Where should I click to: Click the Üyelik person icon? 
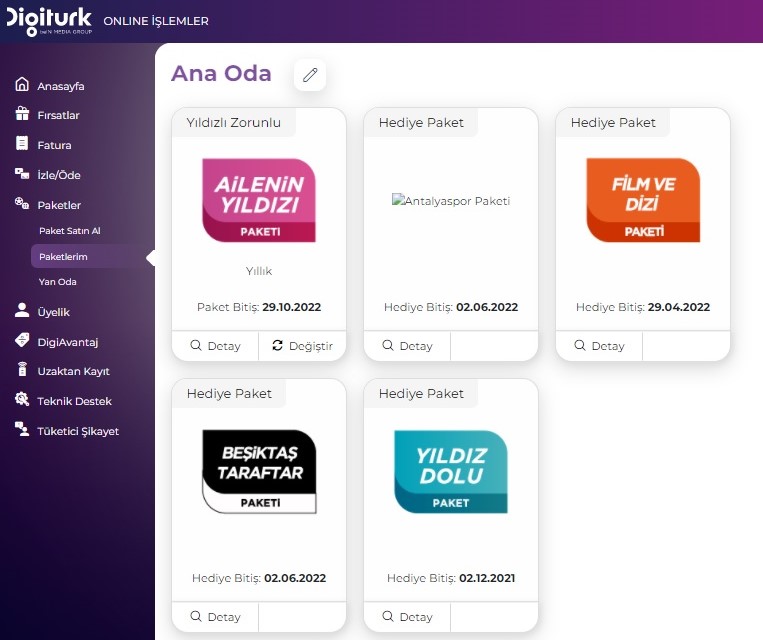(22, 310)
